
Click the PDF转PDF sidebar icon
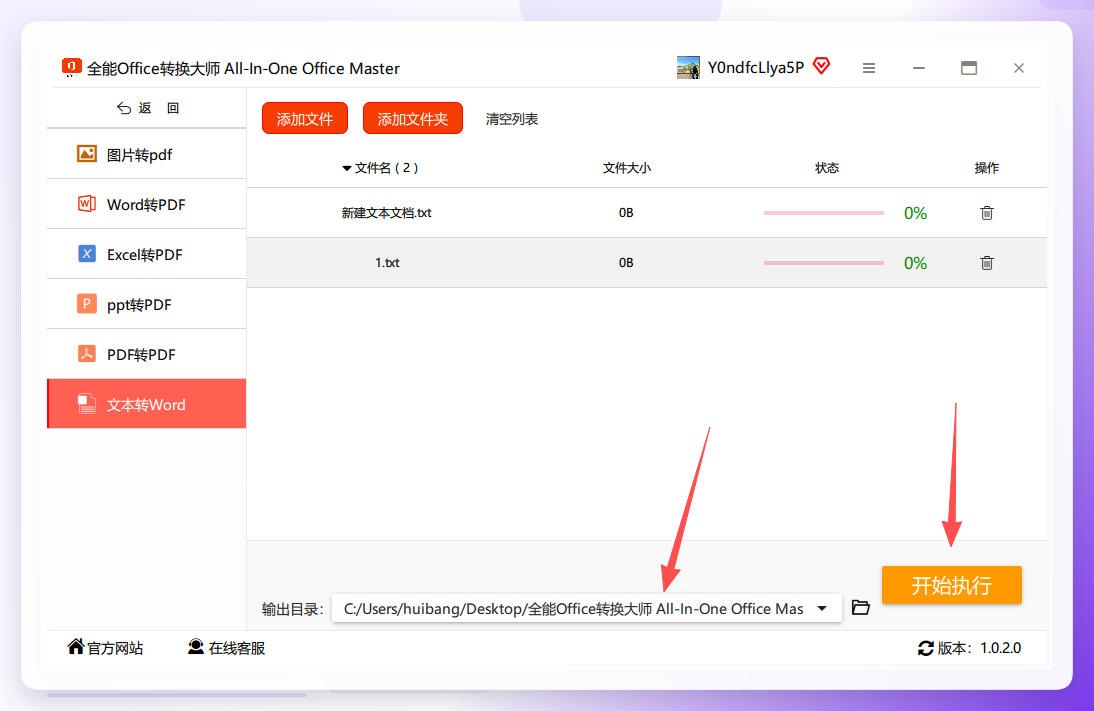click(x=87, y=354)
